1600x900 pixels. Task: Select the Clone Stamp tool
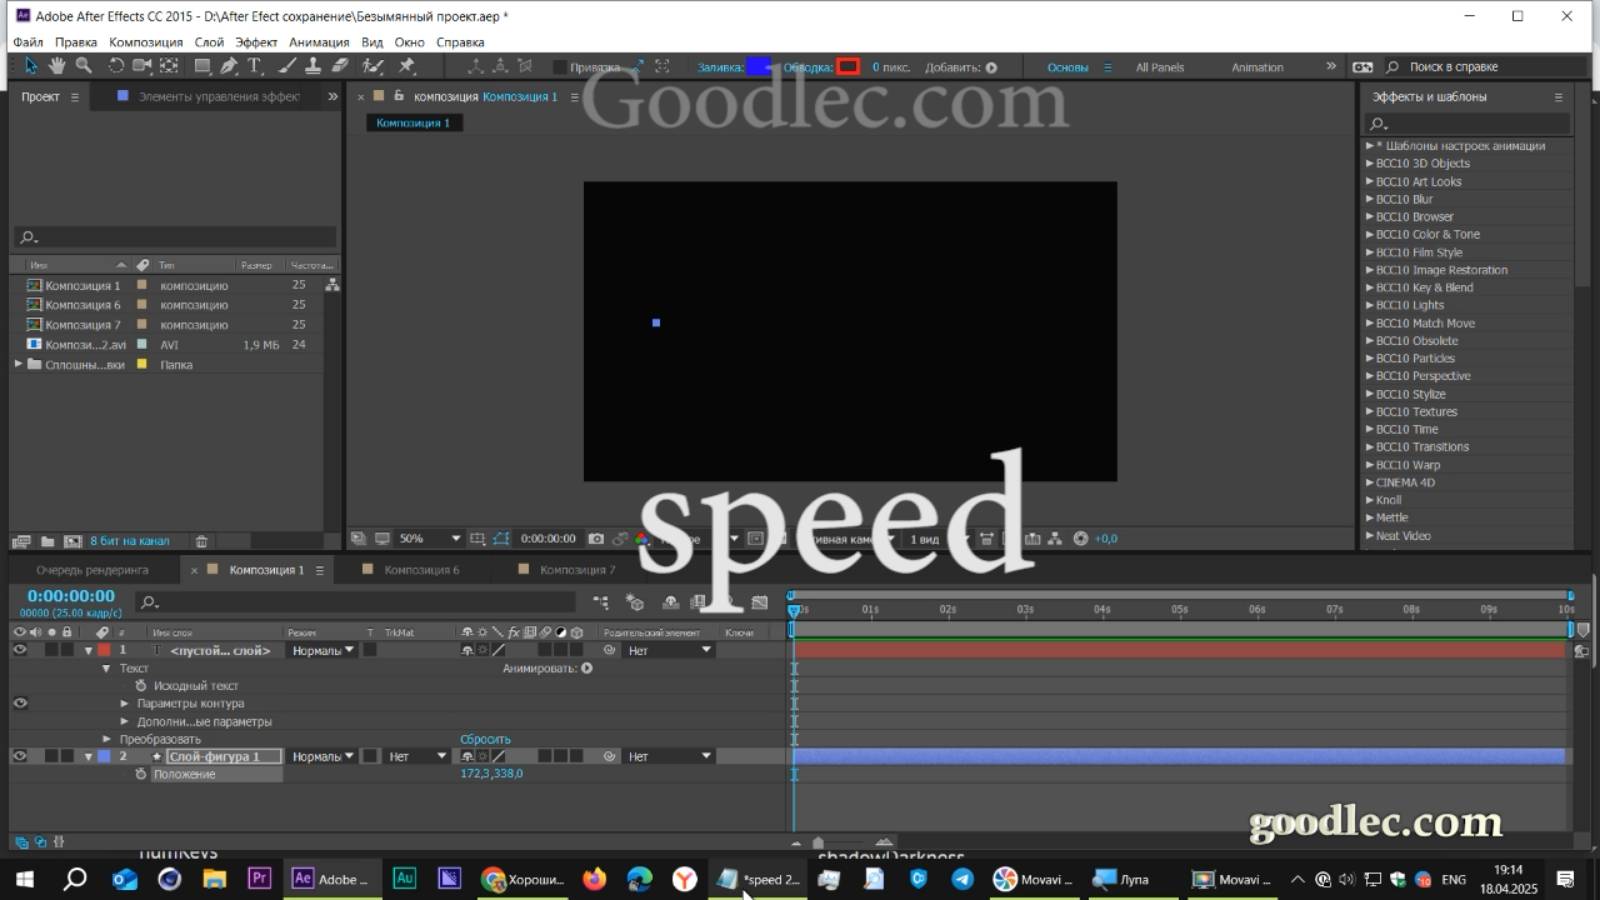(312, 66)
